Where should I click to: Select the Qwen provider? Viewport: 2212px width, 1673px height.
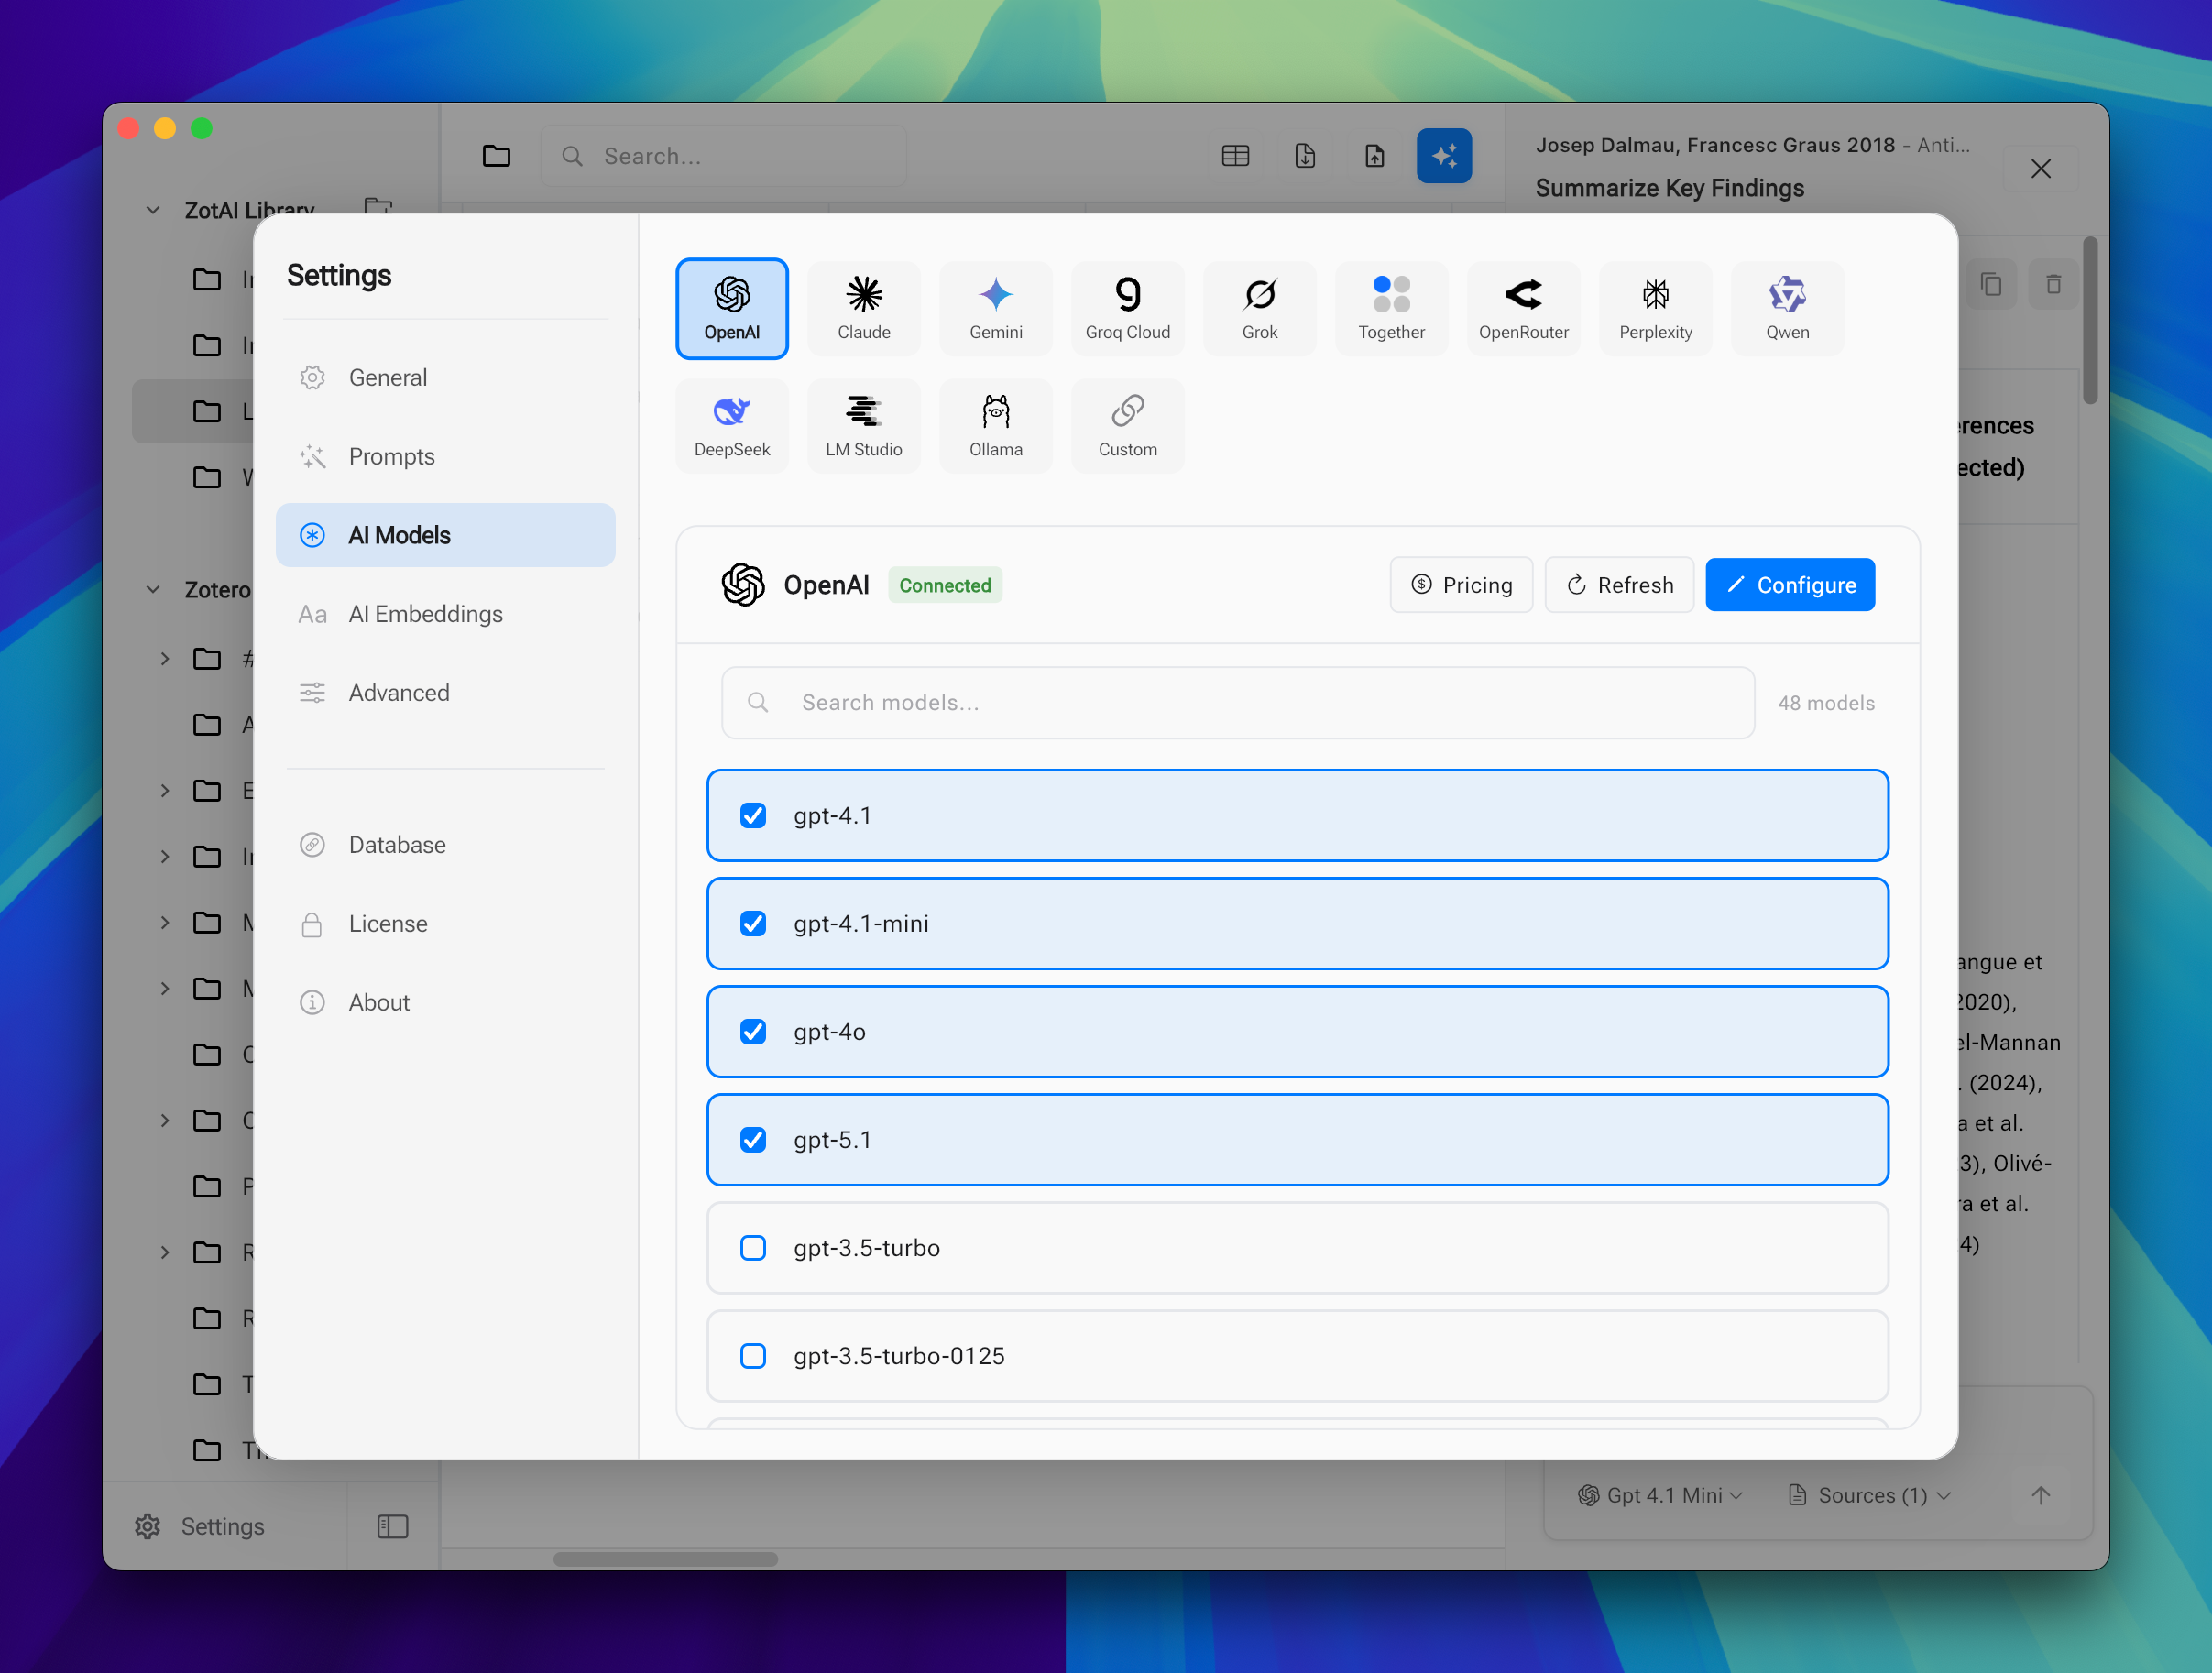1787,308
